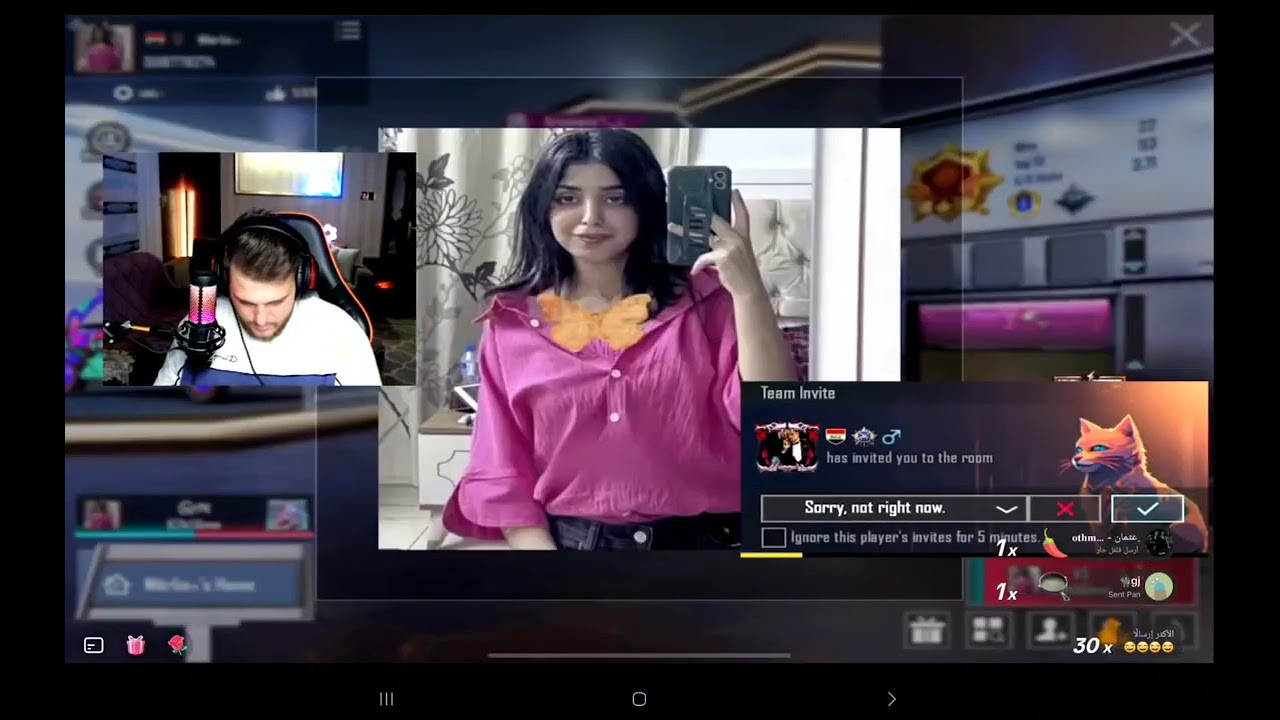Send a pink gift box
Viewport: 1280px width, 720px height.
[136, 645]
